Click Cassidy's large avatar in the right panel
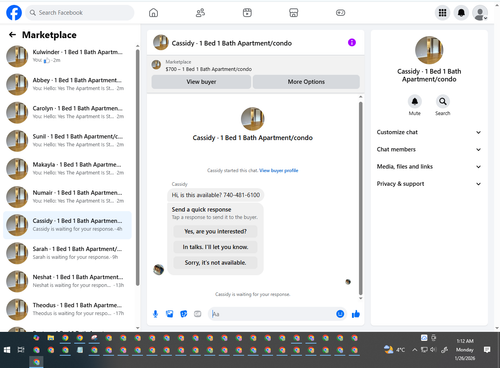This screenshot has width=500, height=368. click(429, 50)
